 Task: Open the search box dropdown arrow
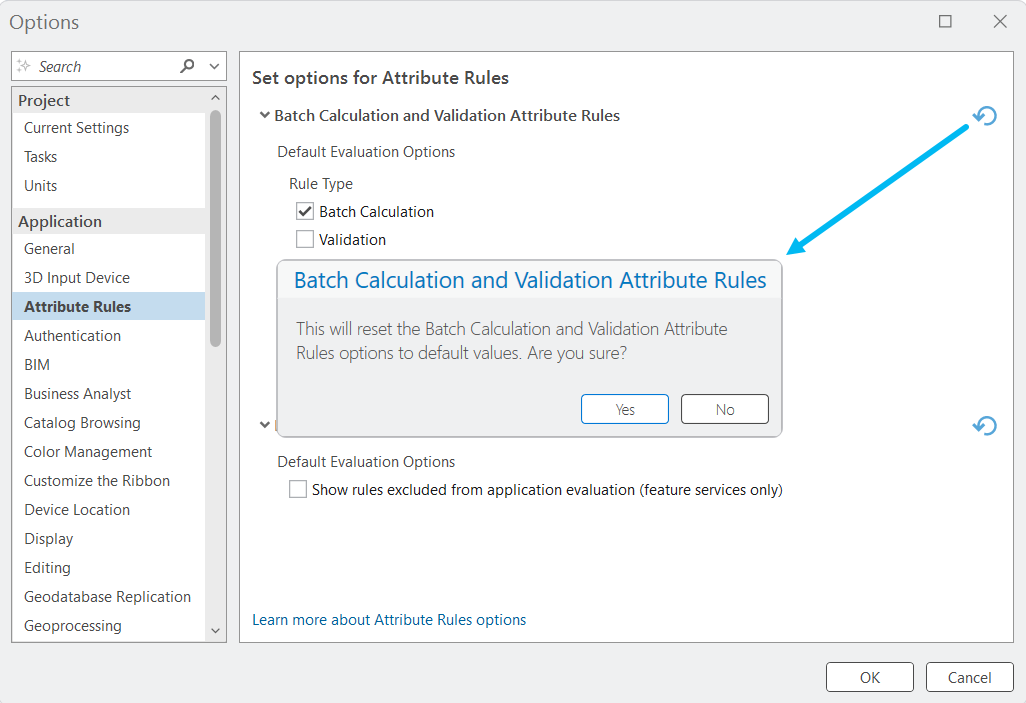pos(214,66)
